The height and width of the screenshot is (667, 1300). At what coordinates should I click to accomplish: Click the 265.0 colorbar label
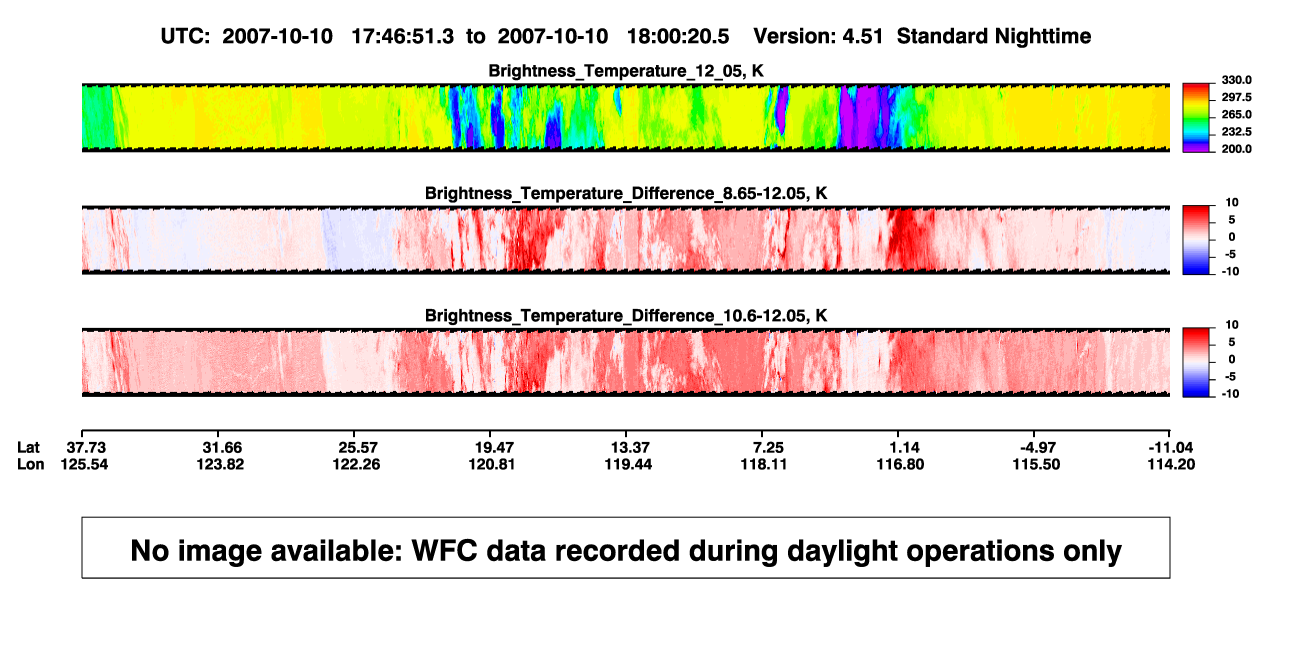pos(1235,115)
